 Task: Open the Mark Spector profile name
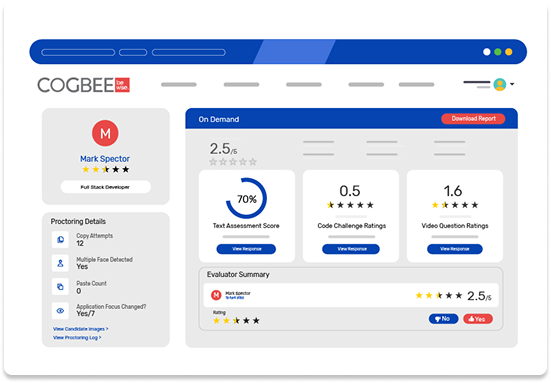pos(105,159)
